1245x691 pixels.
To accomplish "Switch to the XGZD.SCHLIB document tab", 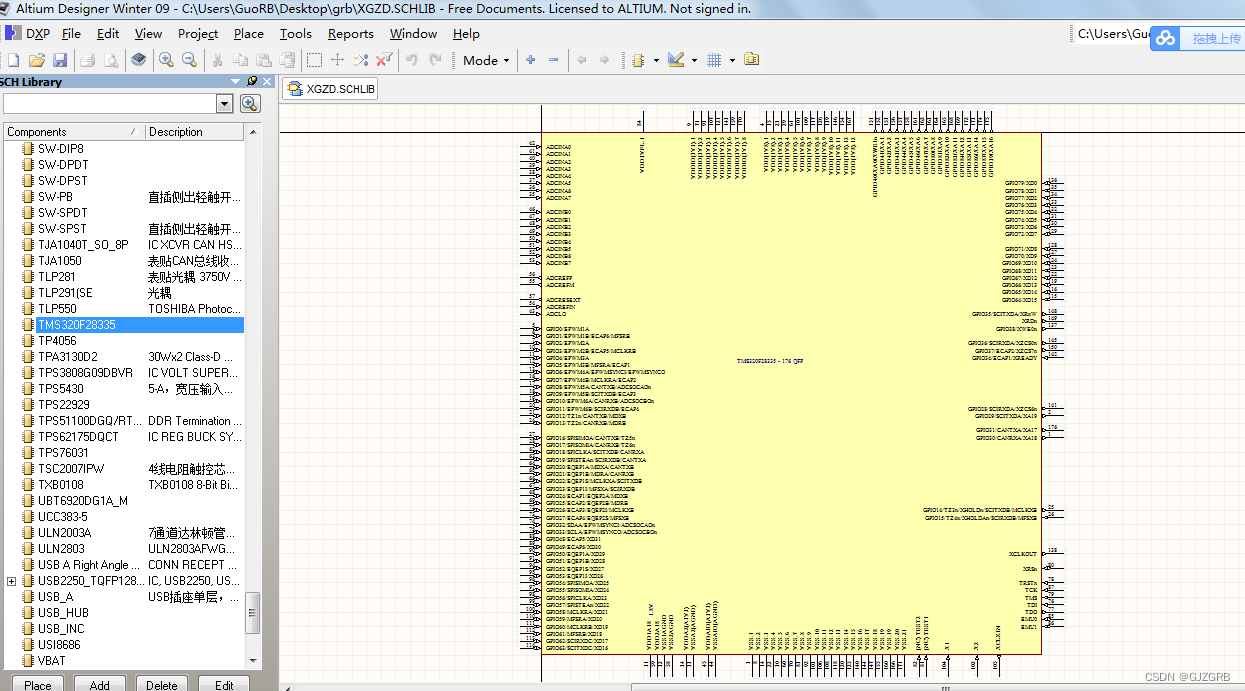I will pyautogui.click(x=329, y=88).
